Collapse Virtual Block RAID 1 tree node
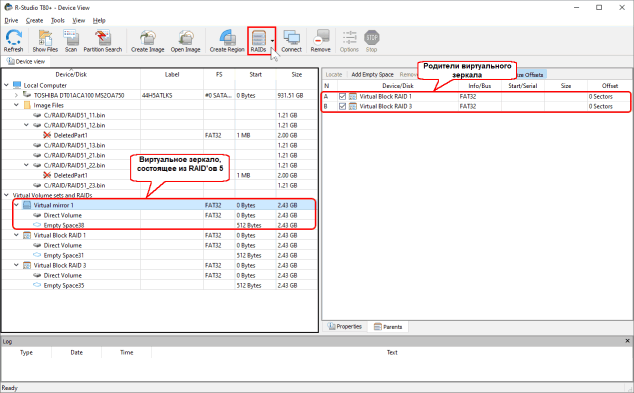634x393 pixels. [x=16, y=235]
